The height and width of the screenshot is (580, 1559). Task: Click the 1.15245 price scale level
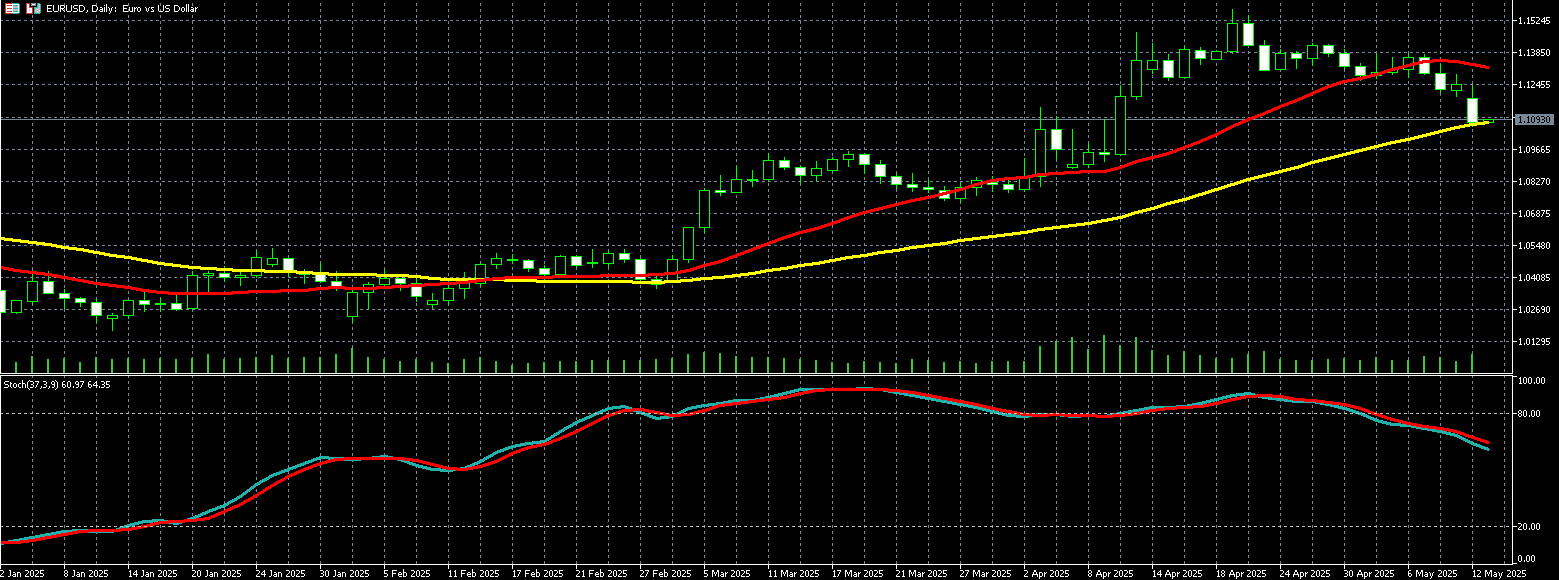coord(1533,21)
